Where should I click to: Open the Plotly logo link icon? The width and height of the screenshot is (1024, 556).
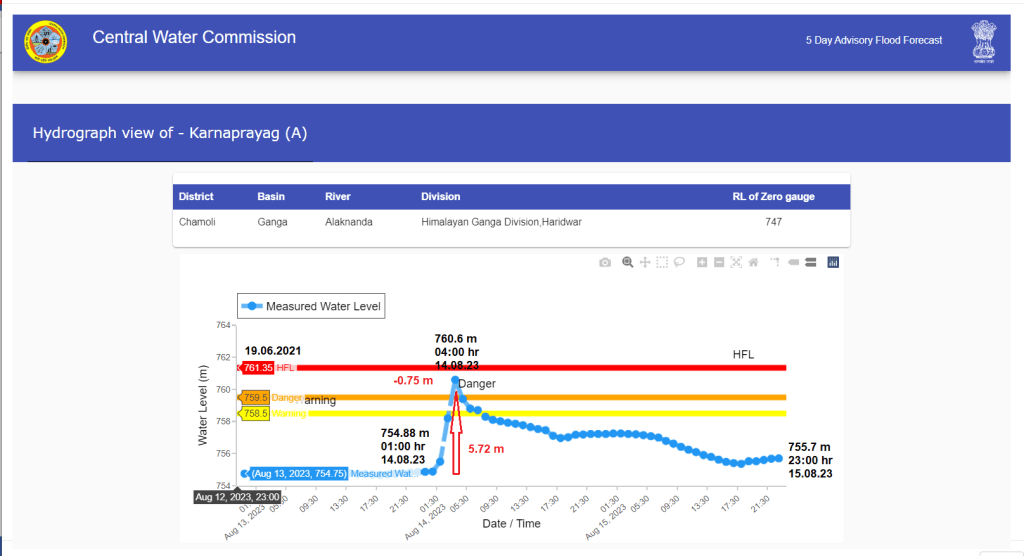pos(833,262)
